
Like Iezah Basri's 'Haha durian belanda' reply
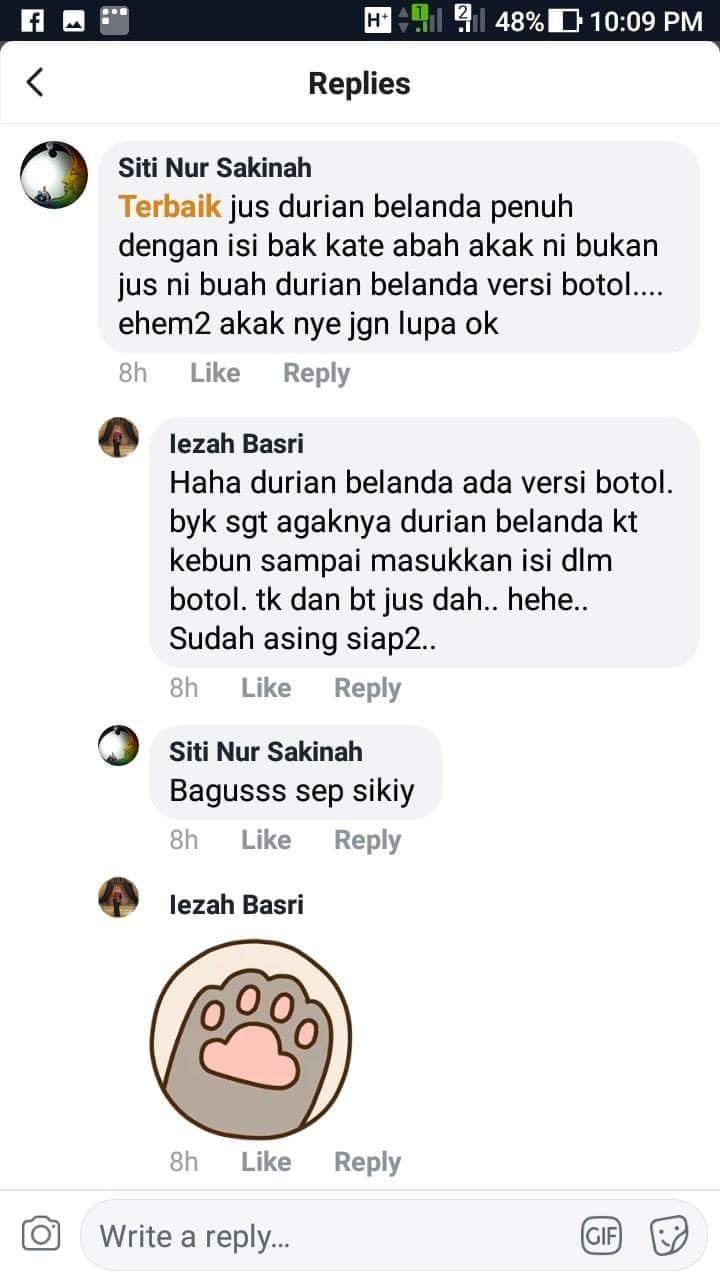pyautogui.click(x=266, y=688)
